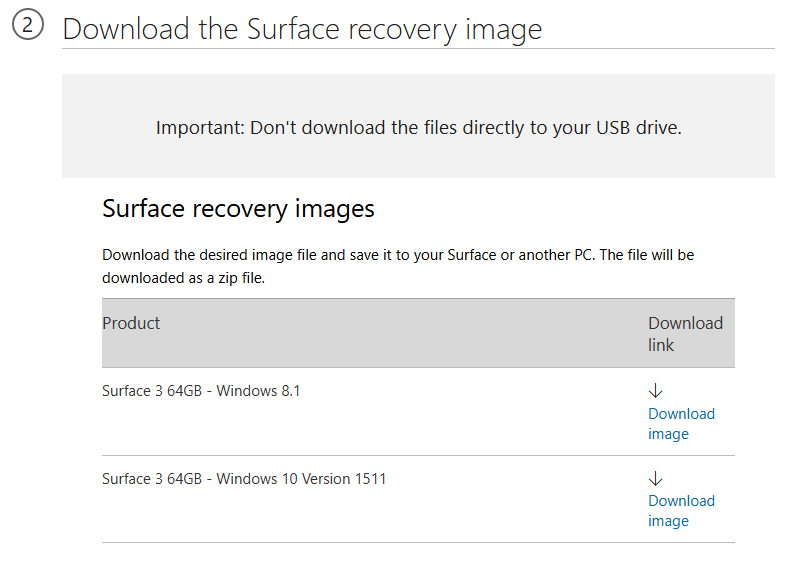Viewport: 795px width, 562px height.
Task: Open Download image link for Version 1511
Action: click(681, 511)
